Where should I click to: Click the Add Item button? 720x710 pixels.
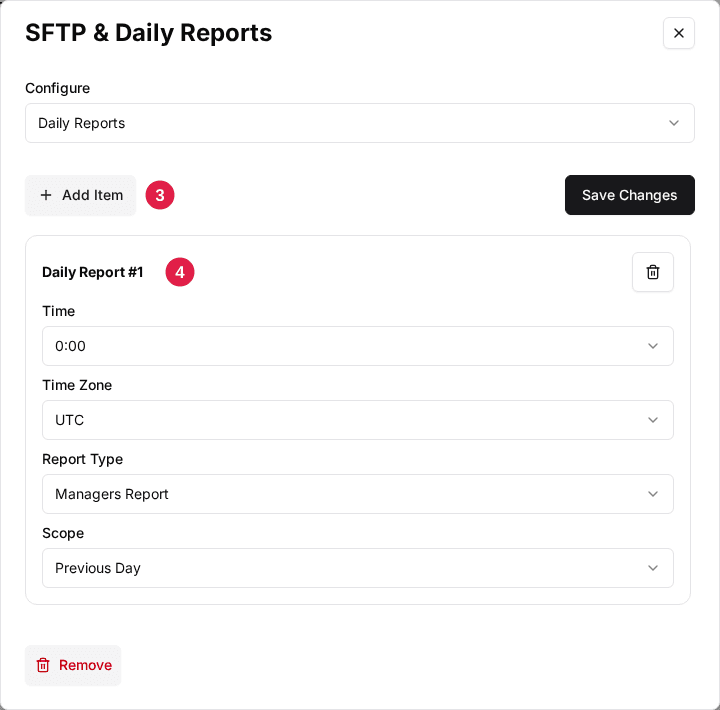(x=80, y=195)
